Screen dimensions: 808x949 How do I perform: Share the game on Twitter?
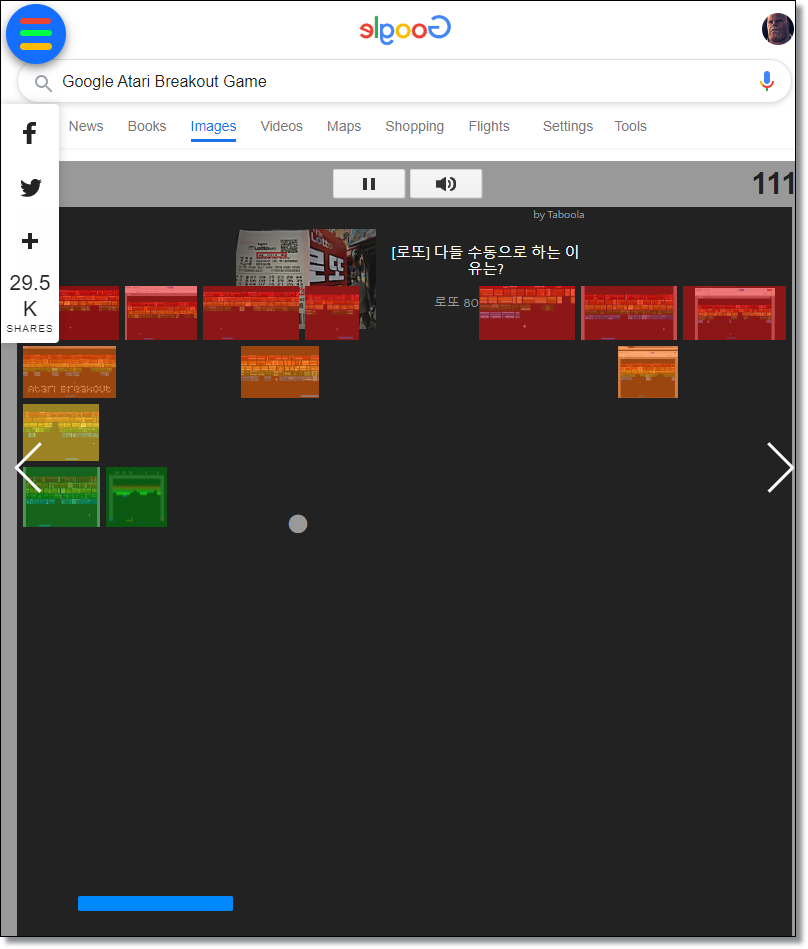[30, 187]
